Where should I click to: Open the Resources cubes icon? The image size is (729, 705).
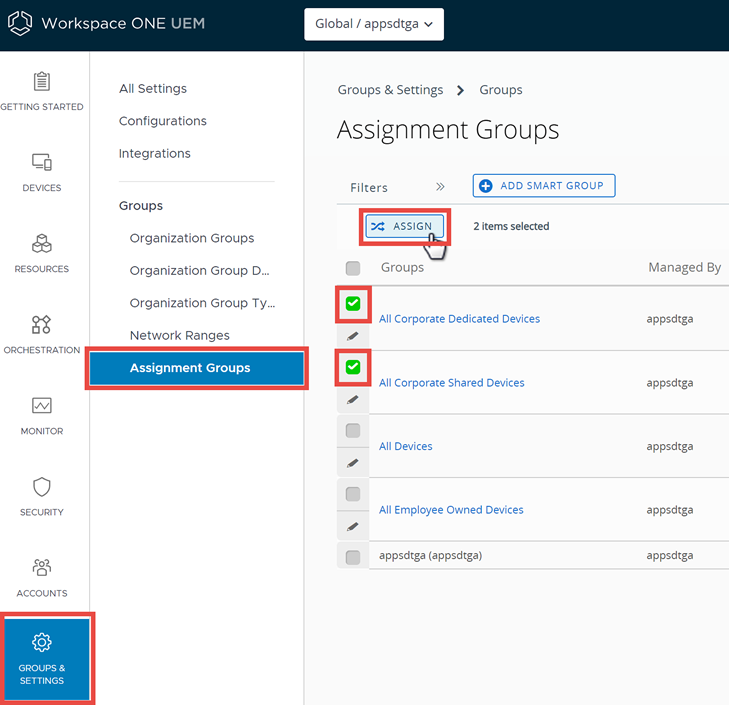pyautogui.click(x=42, y=243)
